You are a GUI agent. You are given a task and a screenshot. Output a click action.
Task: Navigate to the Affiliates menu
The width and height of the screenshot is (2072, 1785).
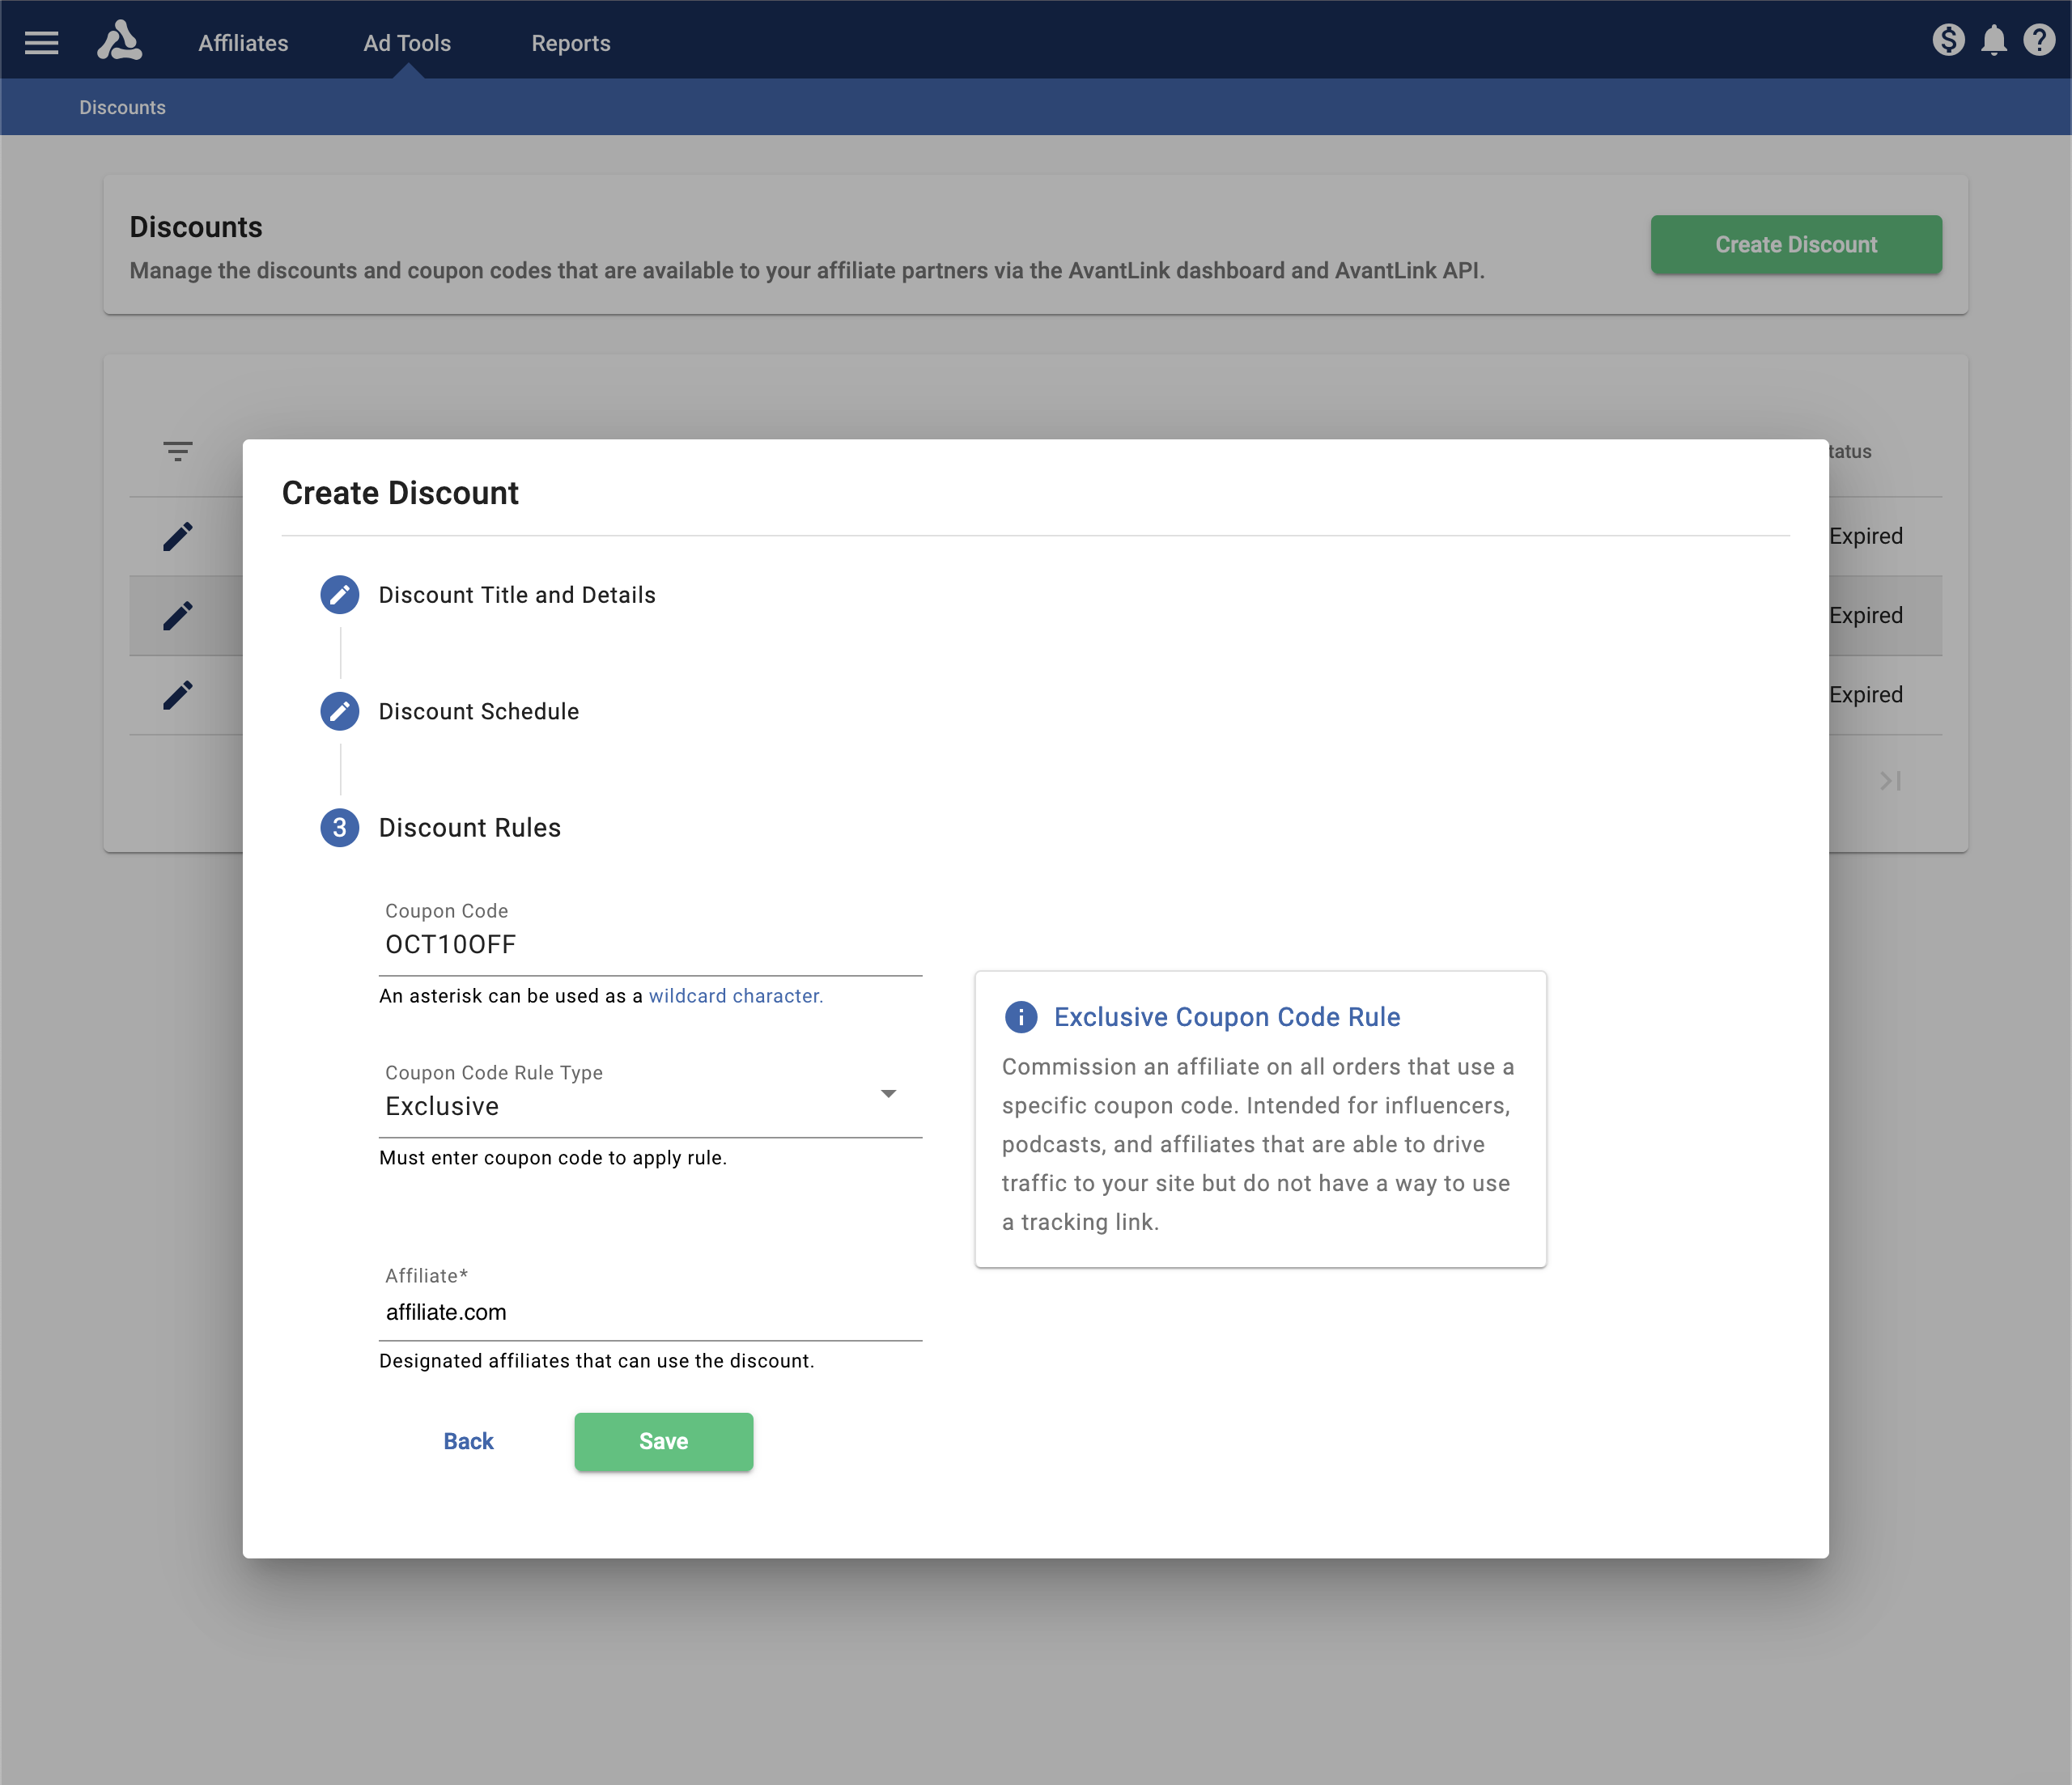[x=242, y=43]
